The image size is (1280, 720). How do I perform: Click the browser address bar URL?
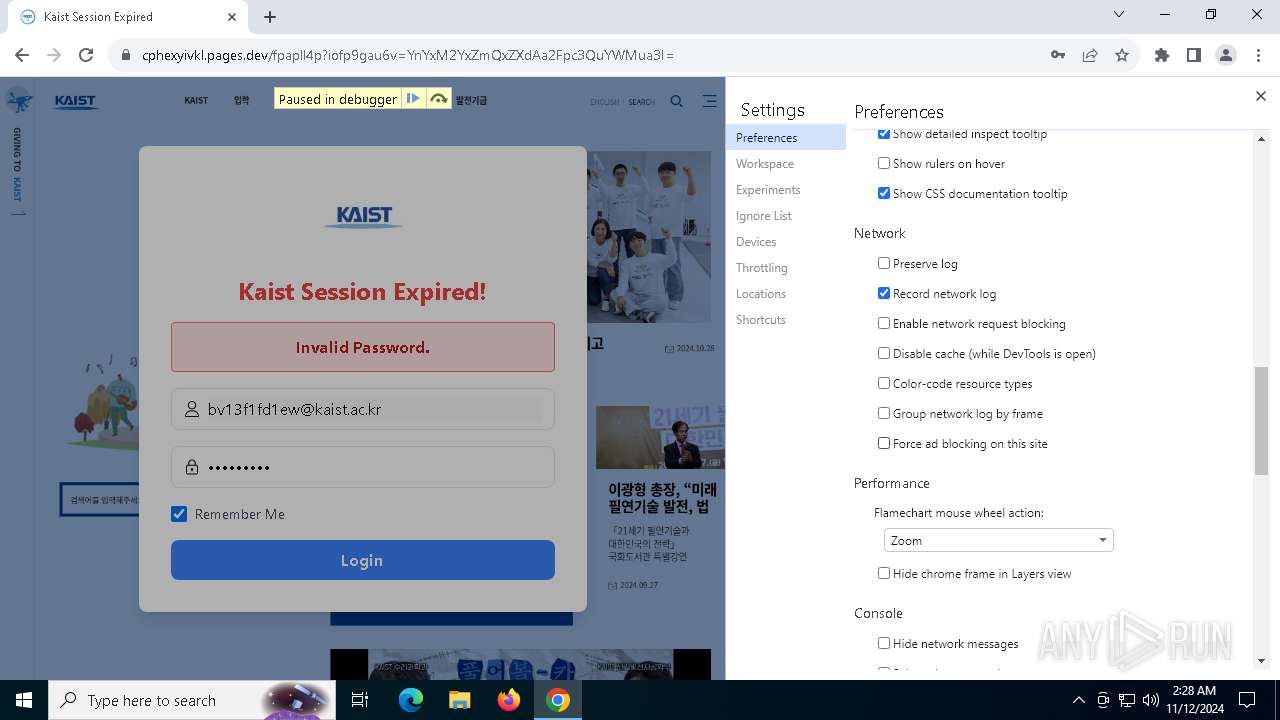[408, 55]
